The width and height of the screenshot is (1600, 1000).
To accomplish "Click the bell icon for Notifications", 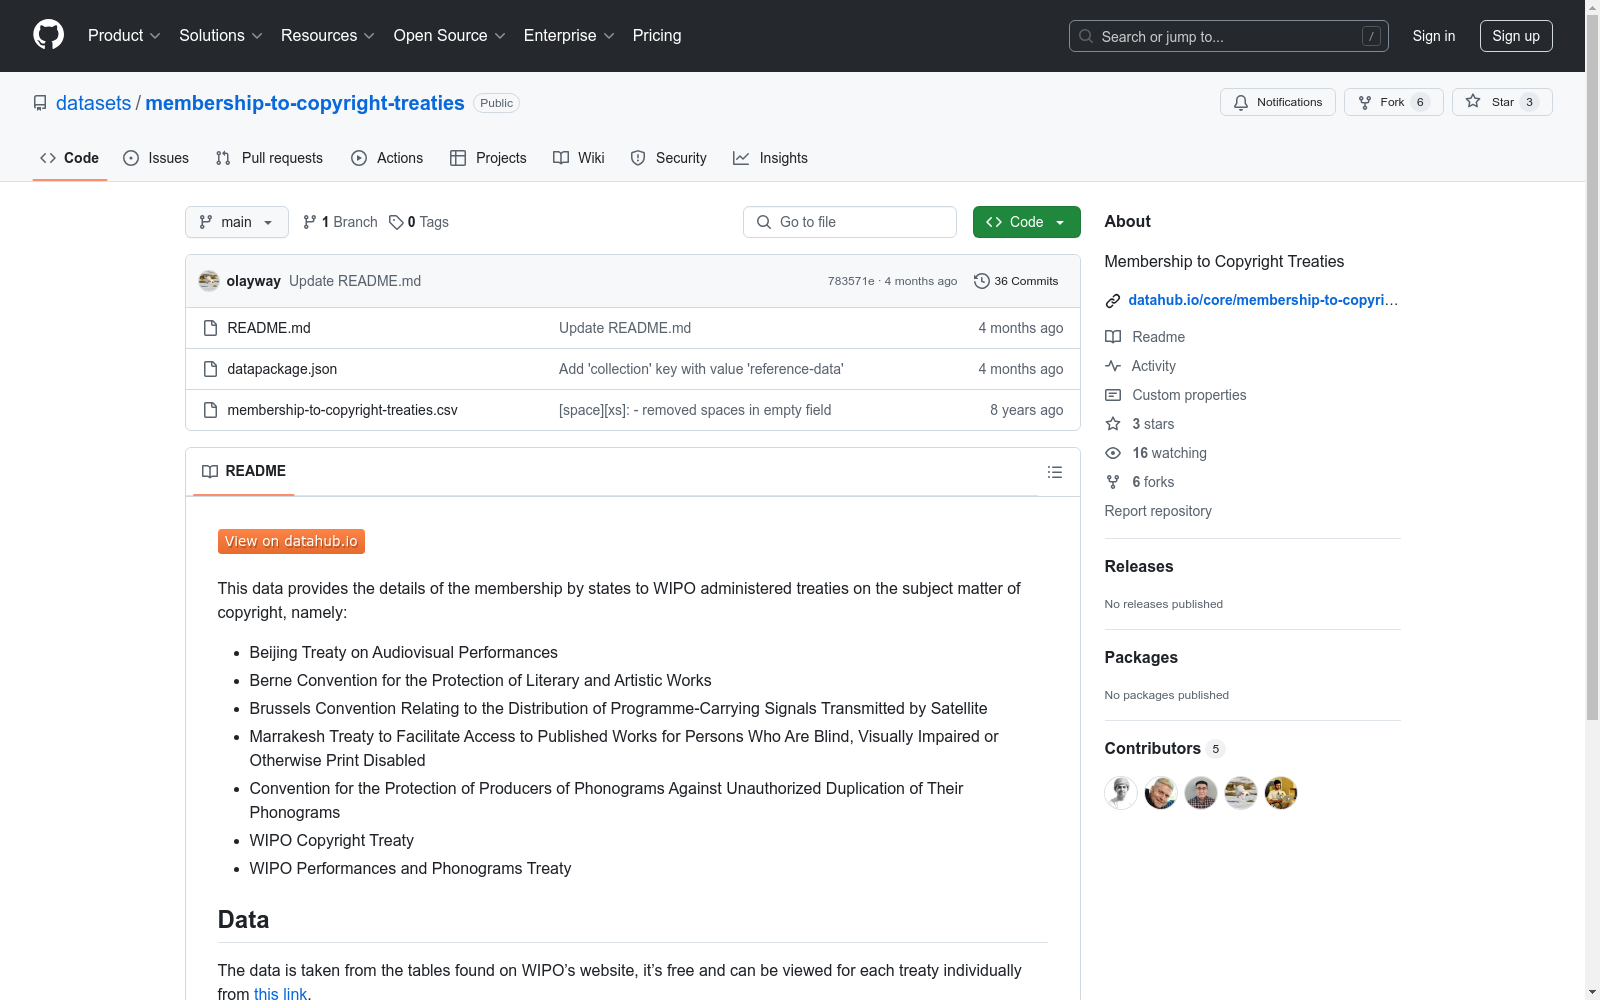I will [1241, 102].
